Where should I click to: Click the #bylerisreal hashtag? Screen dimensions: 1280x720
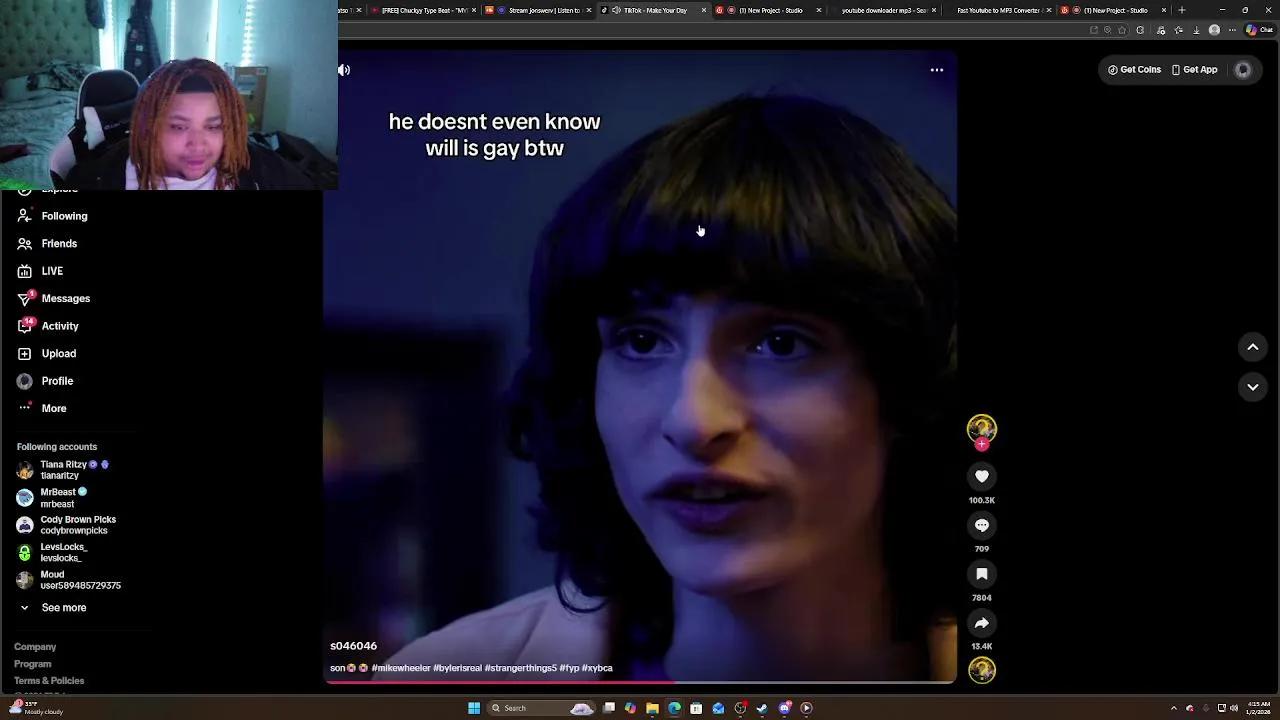[x=457, y=668]
